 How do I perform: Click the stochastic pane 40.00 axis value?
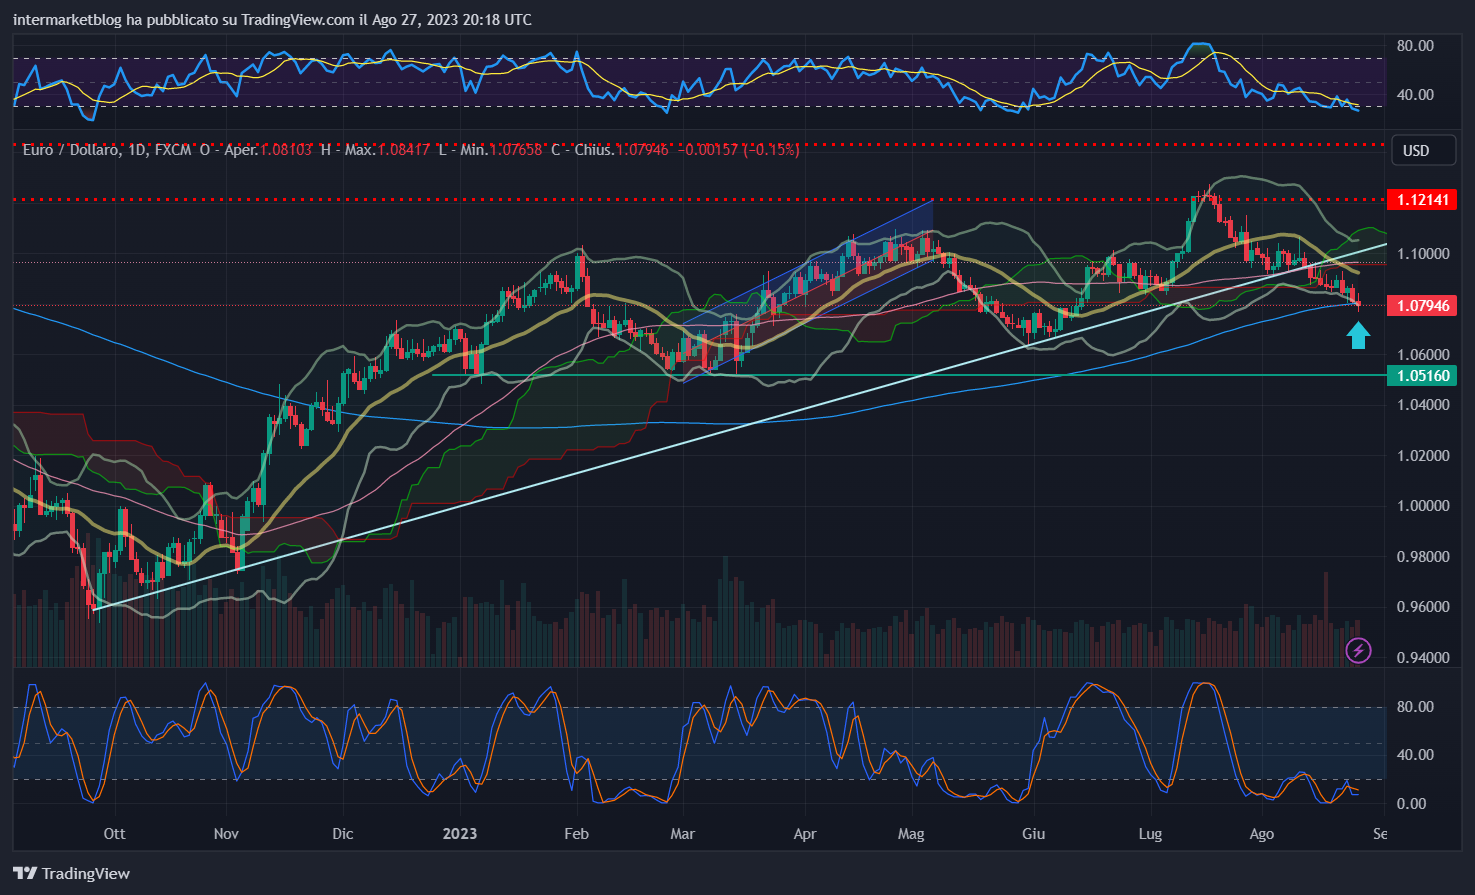tap(1415, 755)
